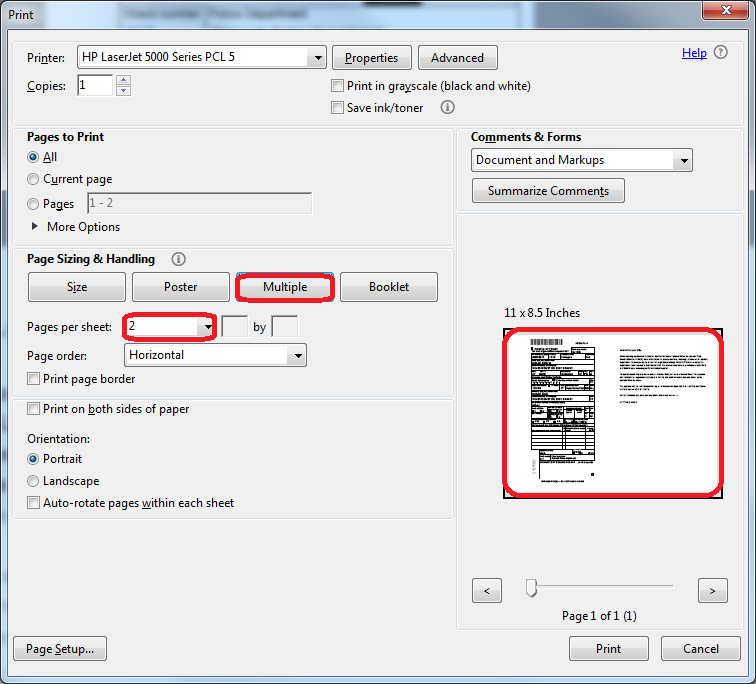Click the Save ink/toner info icon
756x684 pixels.
tap(448, 107)
